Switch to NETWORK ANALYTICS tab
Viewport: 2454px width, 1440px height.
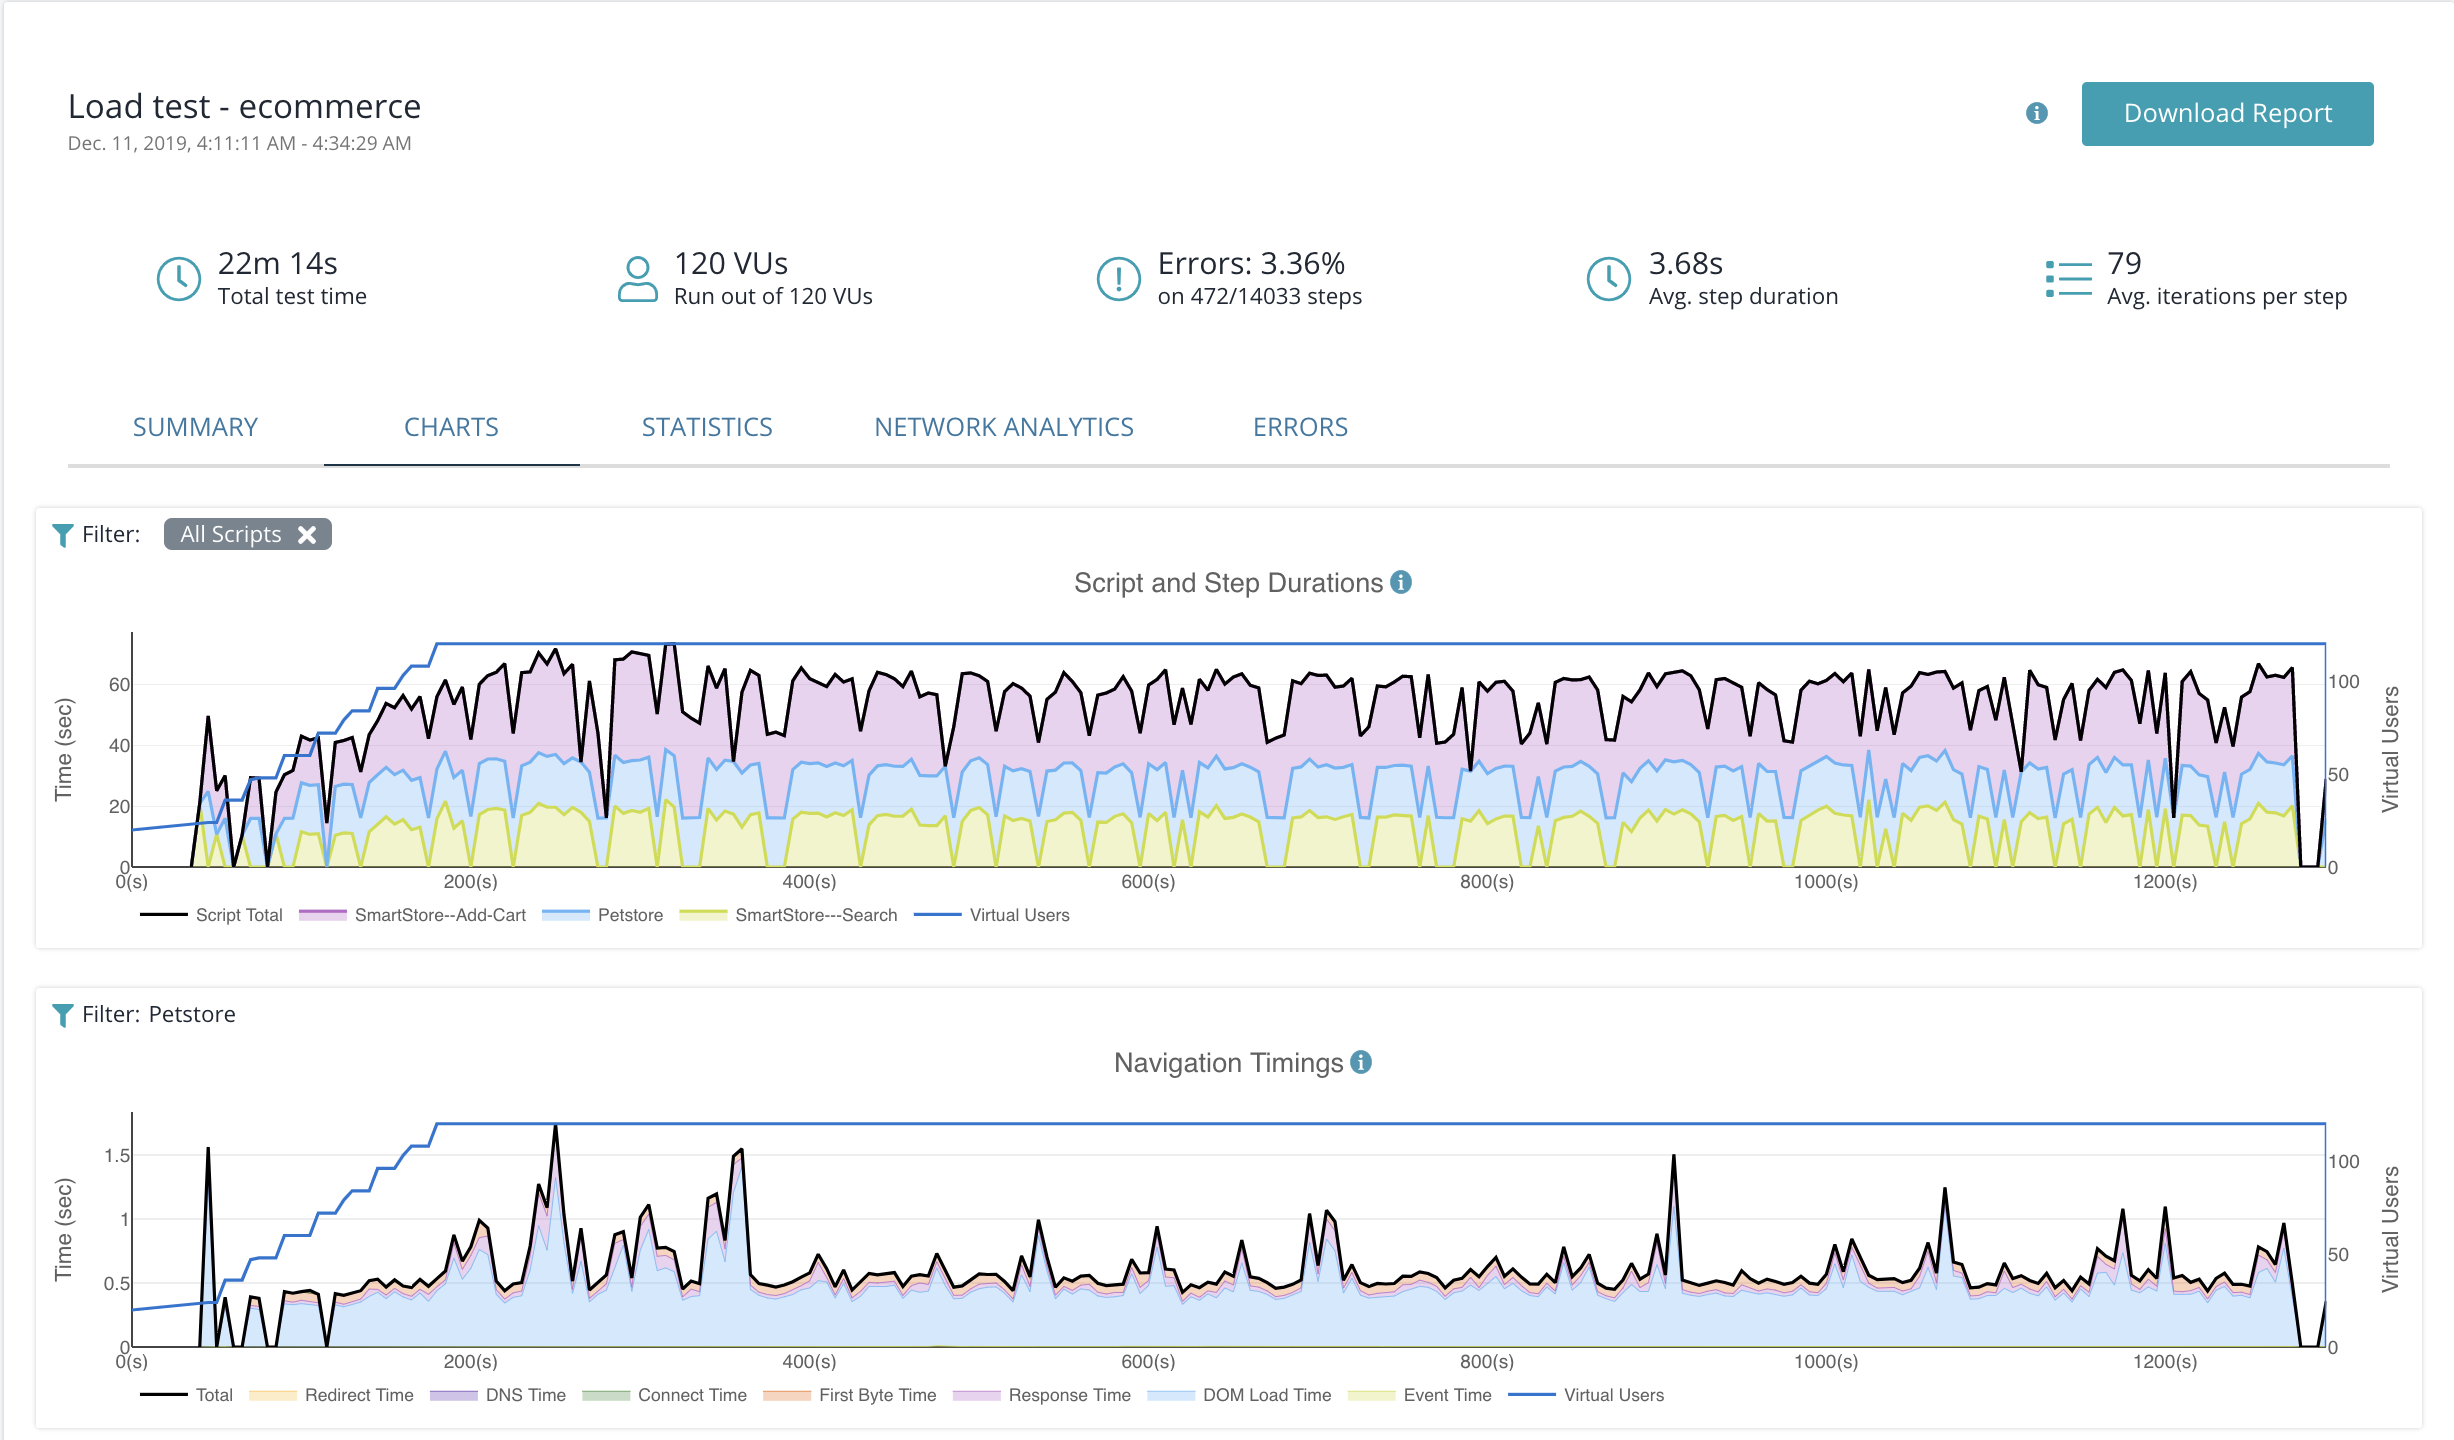(x=1003, y=427)
